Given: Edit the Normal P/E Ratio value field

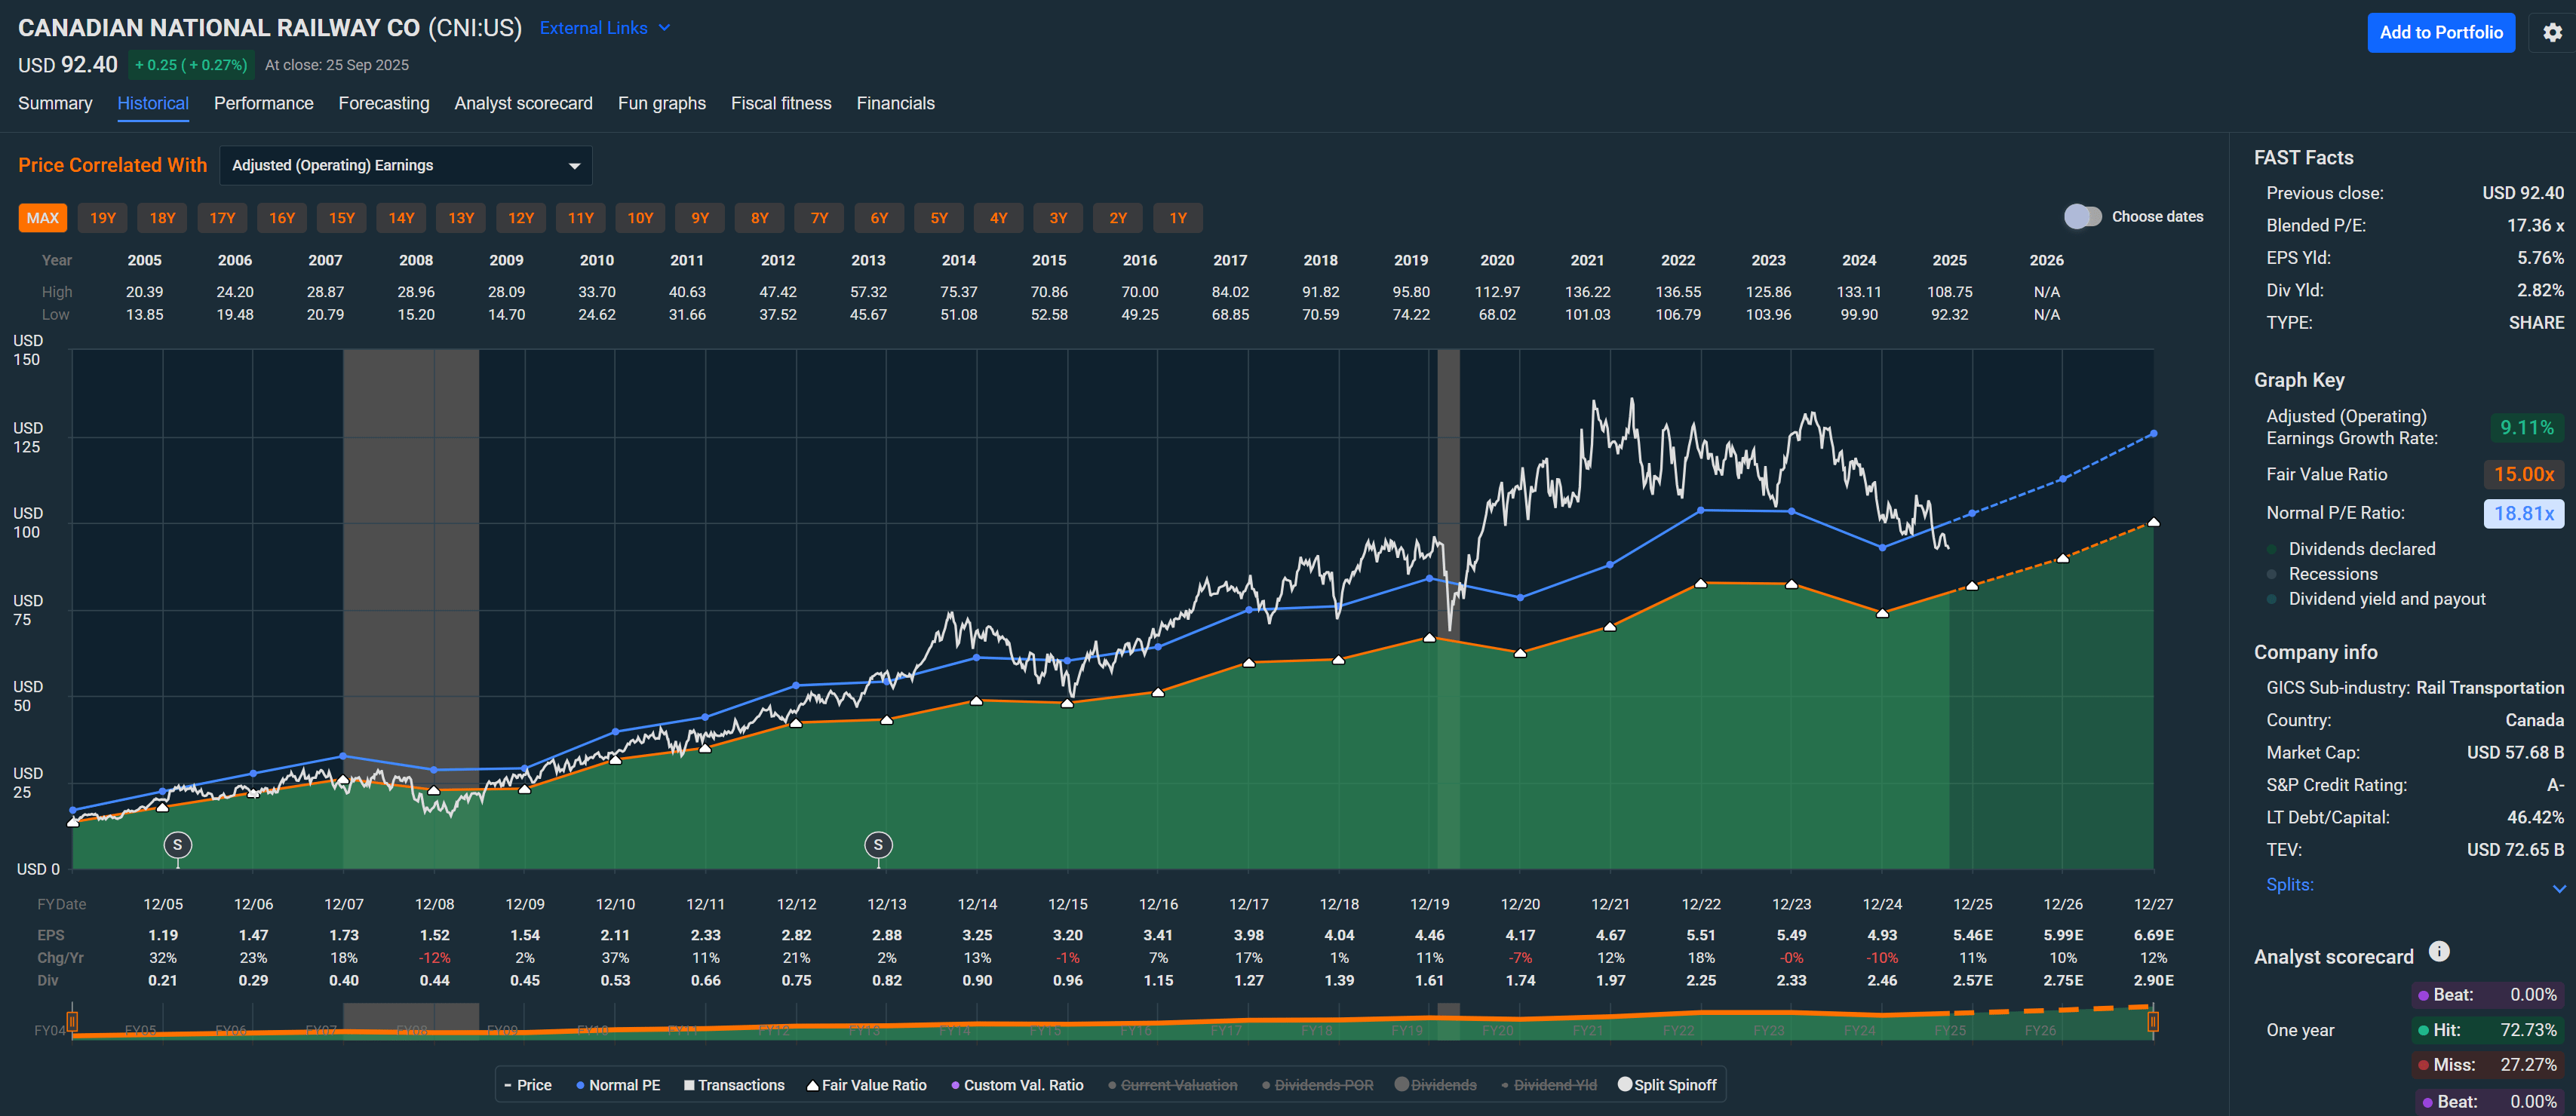Looking at the screenshot, I should 2524,513.
